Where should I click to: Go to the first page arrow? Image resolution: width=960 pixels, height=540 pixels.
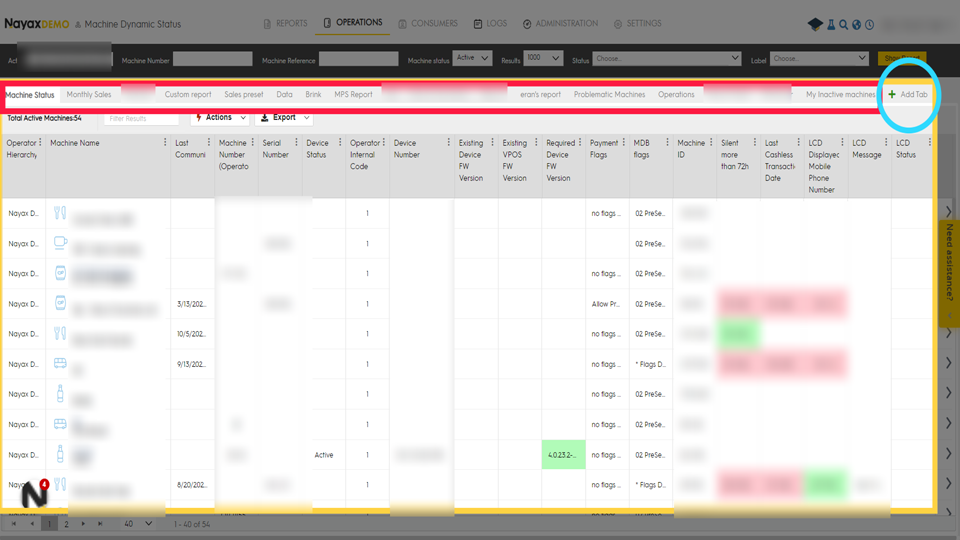pos(13,523)
